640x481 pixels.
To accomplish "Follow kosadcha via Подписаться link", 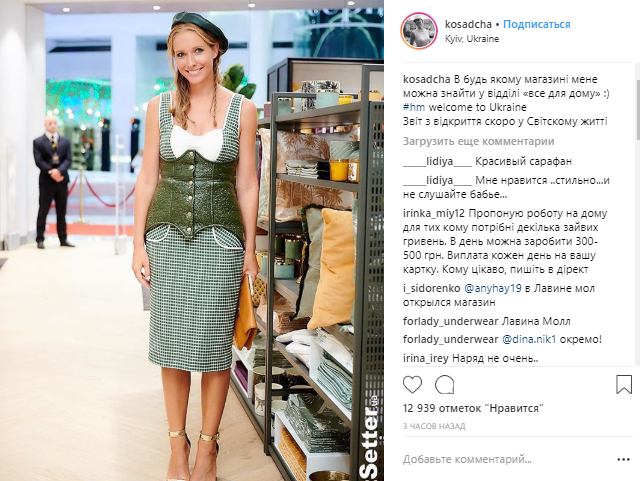I will click(x=536, y=24).
